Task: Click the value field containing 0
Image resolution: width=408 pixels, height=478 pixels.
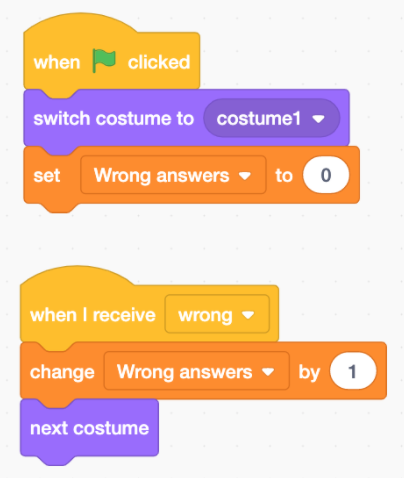Action: pyautogui.click(x=326, y=175)
